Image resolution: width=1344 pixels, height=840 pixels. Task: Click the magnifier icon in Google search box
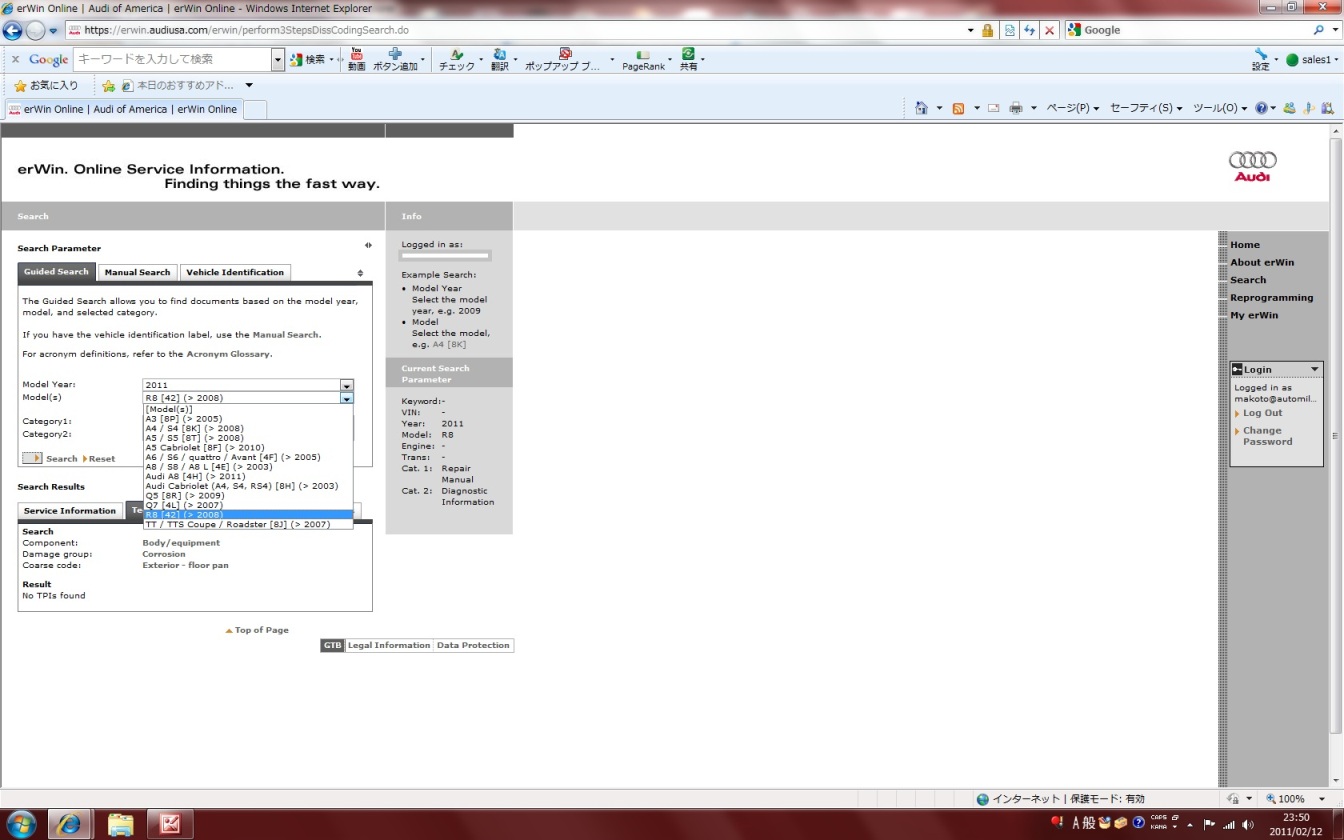point(1319,30)
